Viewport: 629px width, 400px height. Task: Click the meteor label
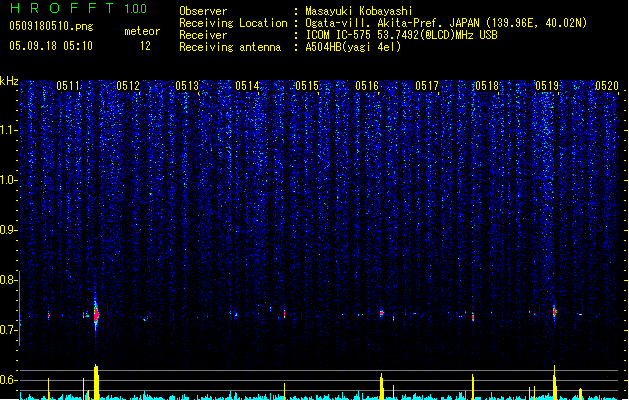tap(142, 31)
